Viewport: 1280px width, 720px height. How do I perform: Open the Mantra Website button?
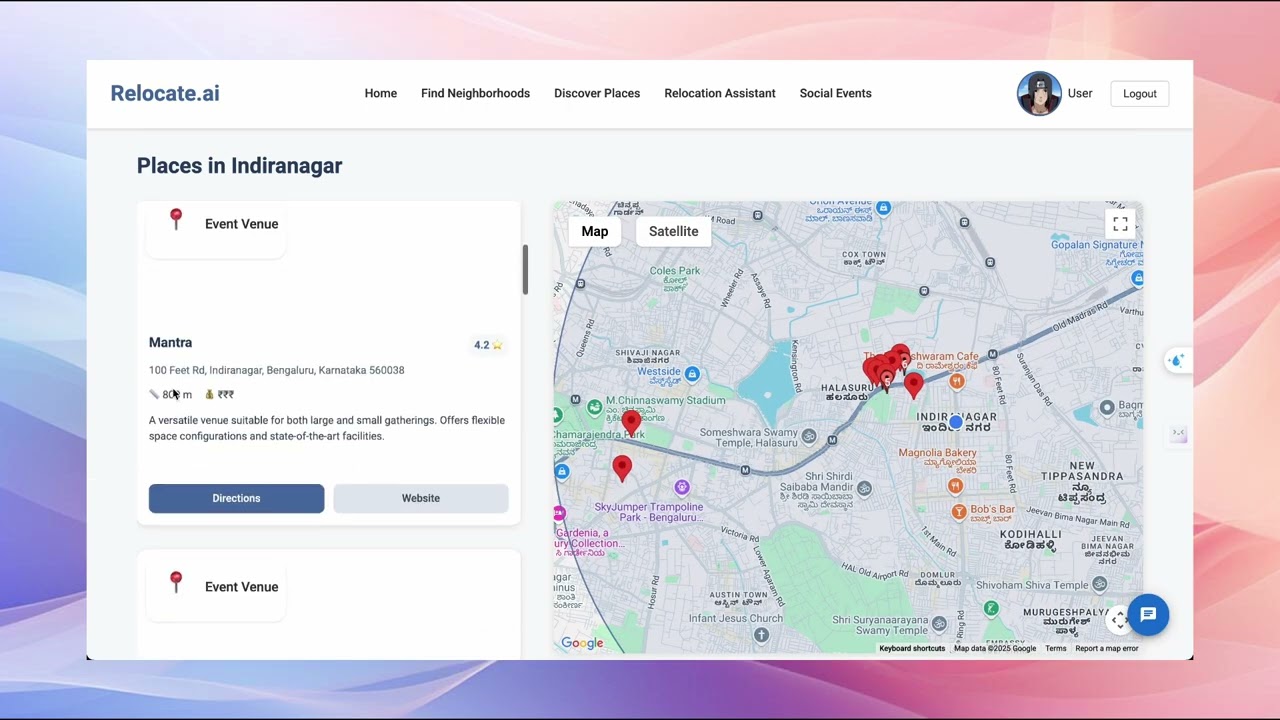(x=421, y=498)
